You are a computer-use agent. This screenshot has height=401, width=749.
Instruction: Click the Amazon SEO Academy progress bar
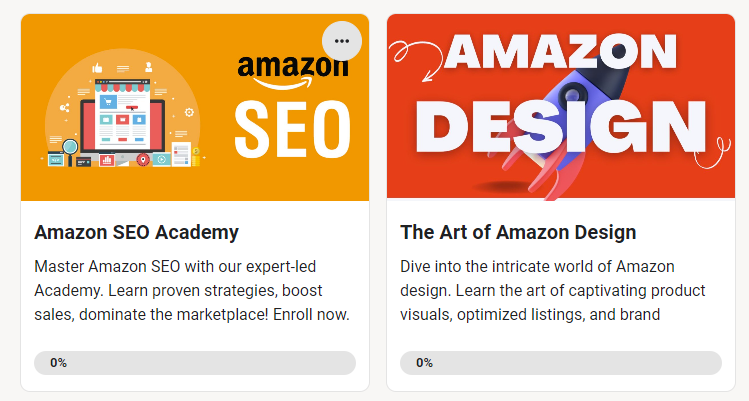coord(195,363)
